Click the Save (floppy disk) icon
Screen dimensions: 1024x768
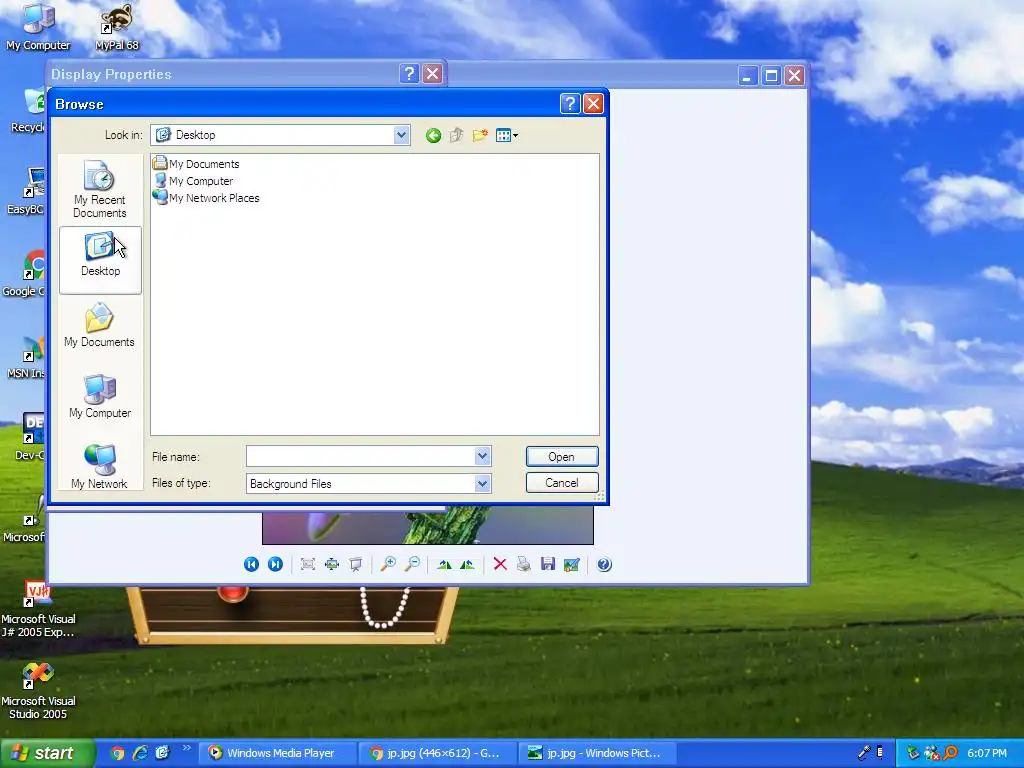[x=548, y=564]
